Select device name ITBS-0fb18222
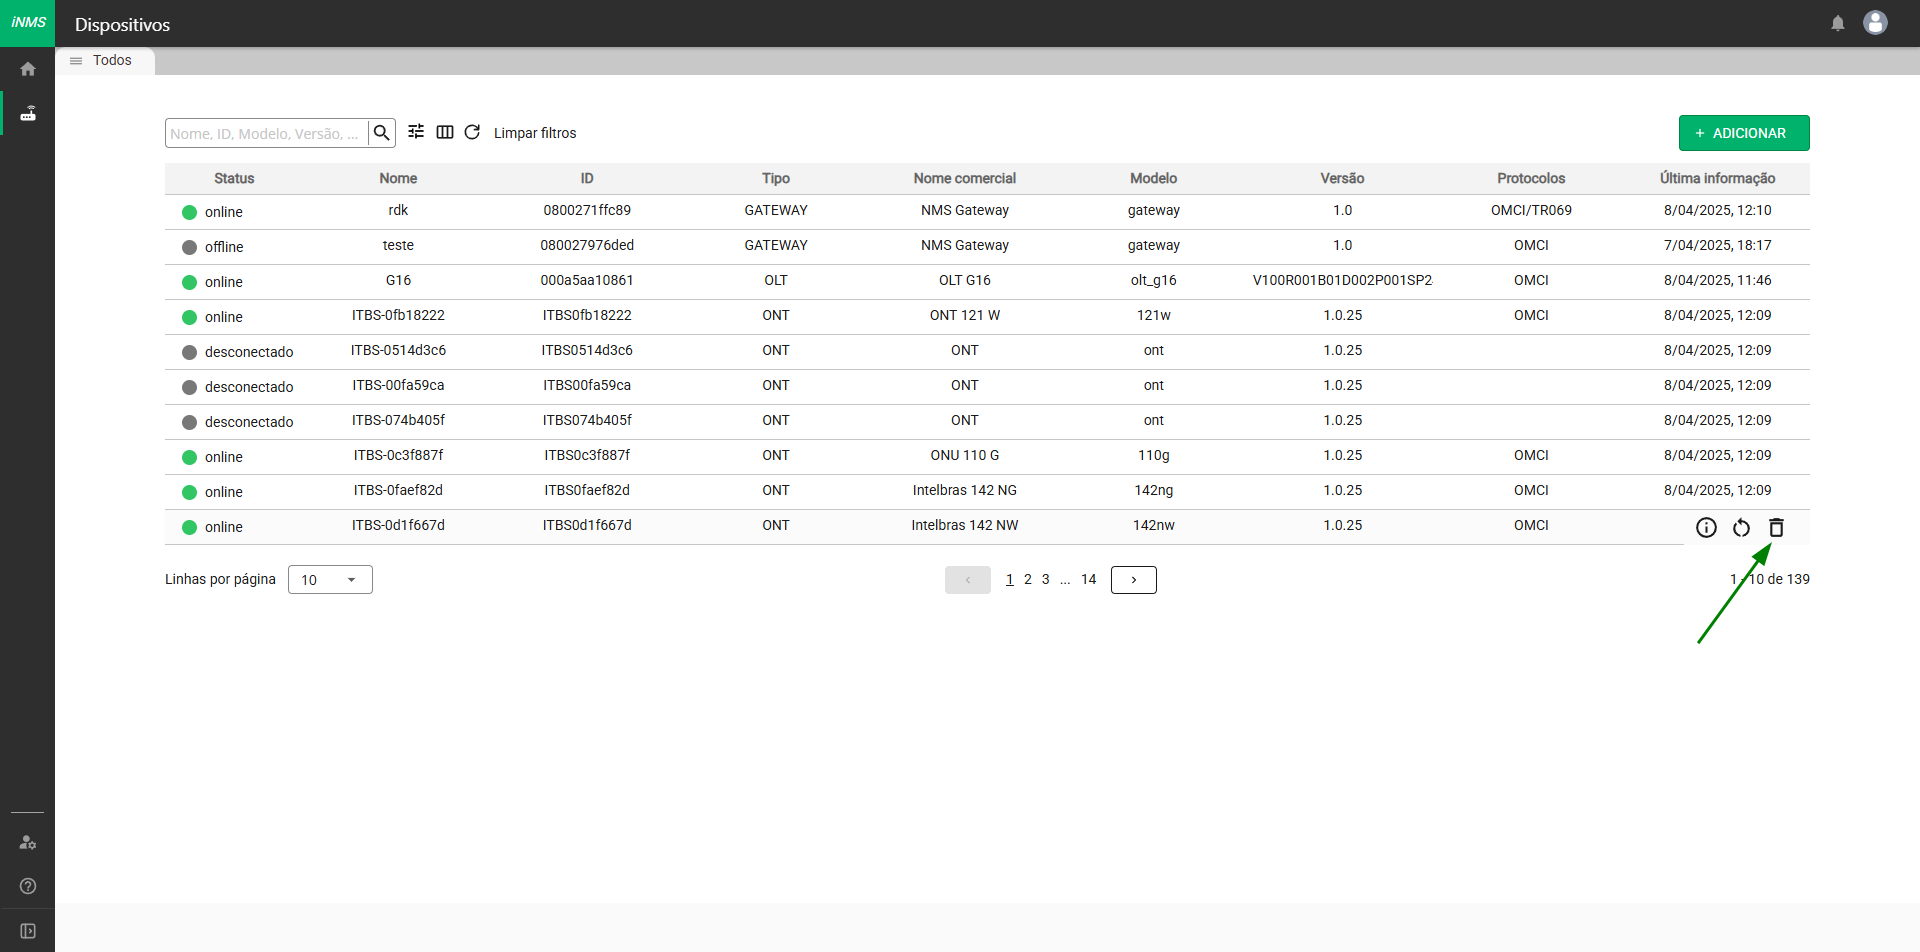Image resolution: width=1920 pixels, height=952 pixels. click(x=398, y=315)
